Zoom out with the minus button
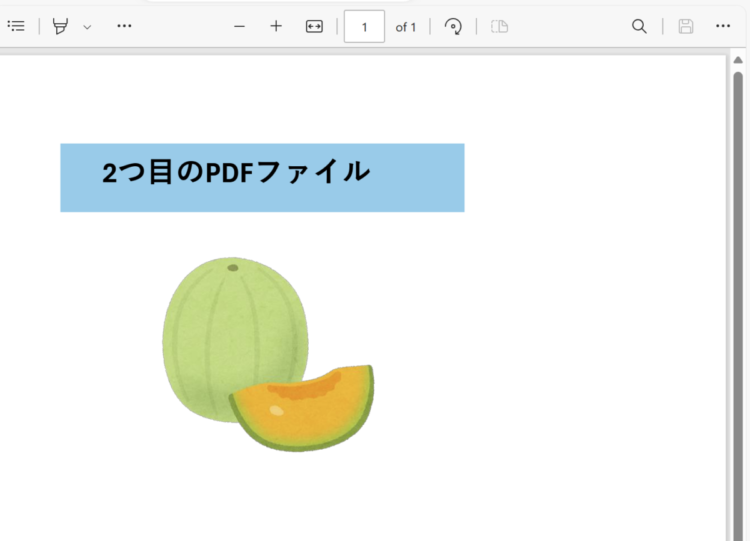 coord(240,26)
